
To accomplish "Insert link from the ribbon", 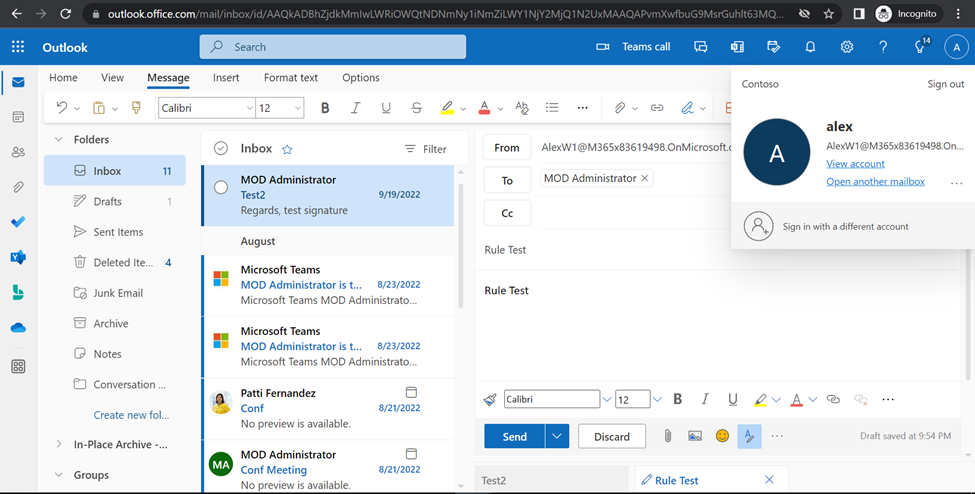I will tap(657, 108).
